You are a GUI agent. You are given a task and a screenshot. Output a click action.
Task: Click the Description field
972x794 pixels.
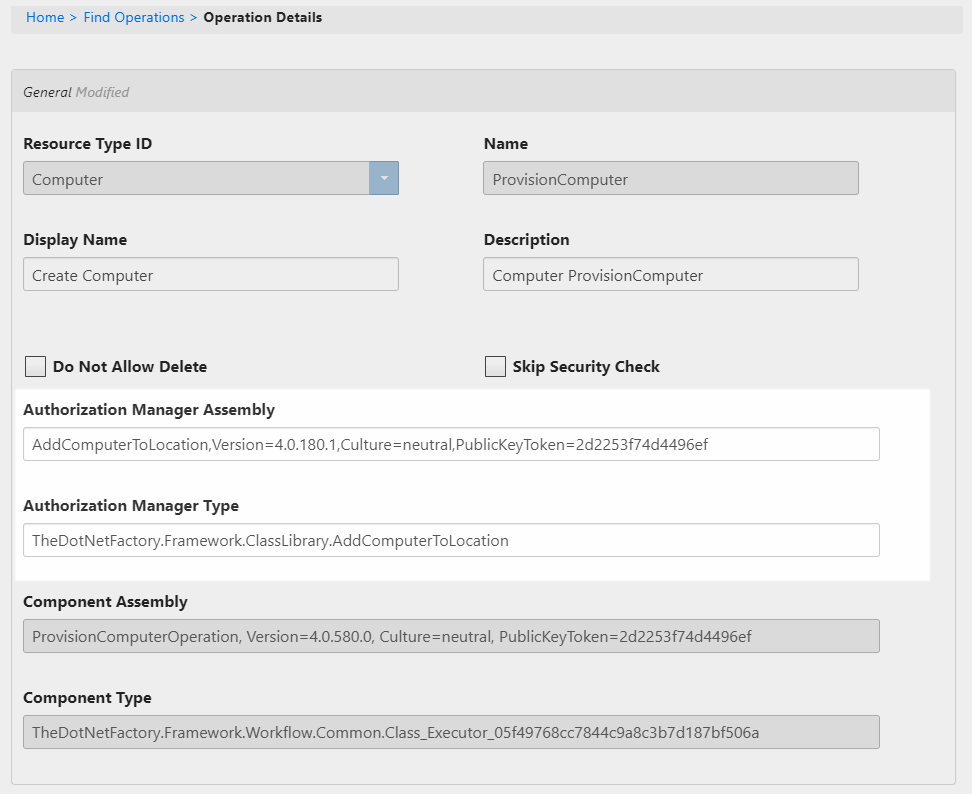tap(670, 274)
